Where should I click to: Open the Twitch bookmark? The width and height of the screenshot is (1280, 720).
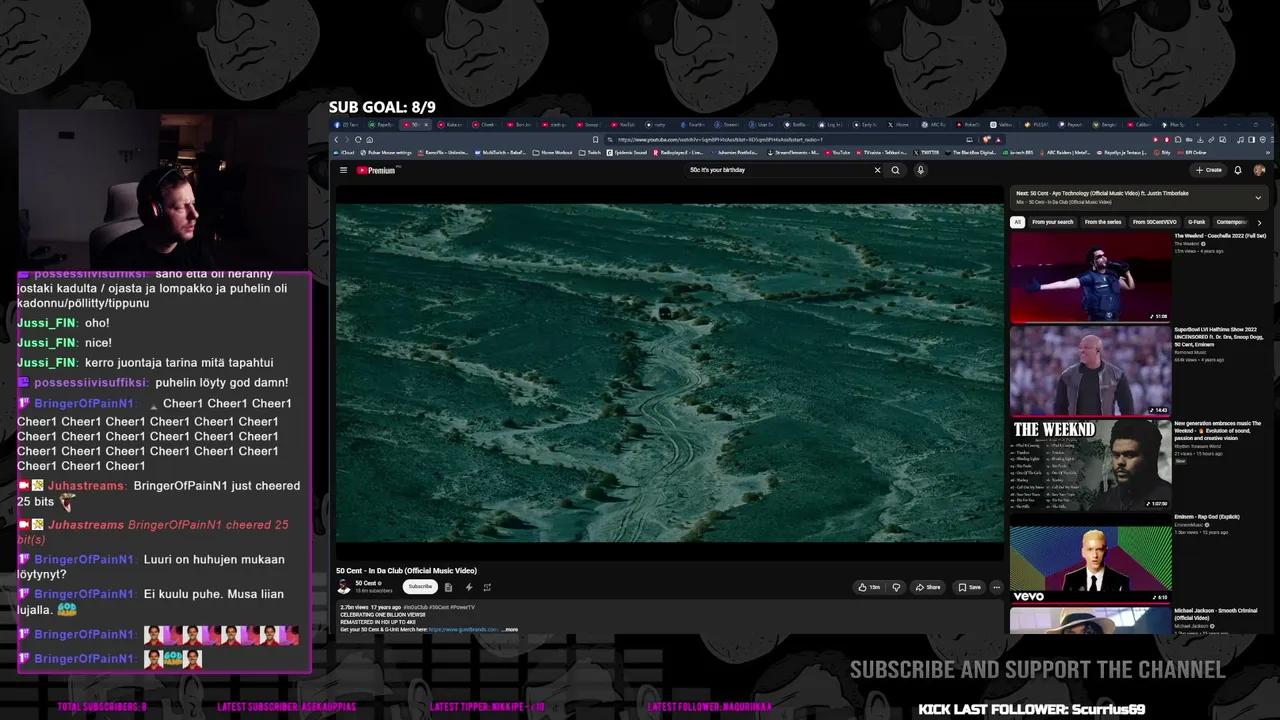point(590,153)
